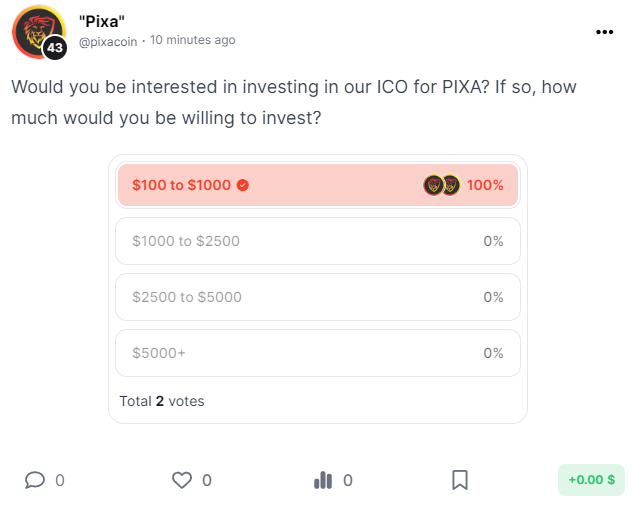Click the +0.00 $ earnings button
Screen dimensions: 632x508
pyautogui.click(x=591, y=480)
